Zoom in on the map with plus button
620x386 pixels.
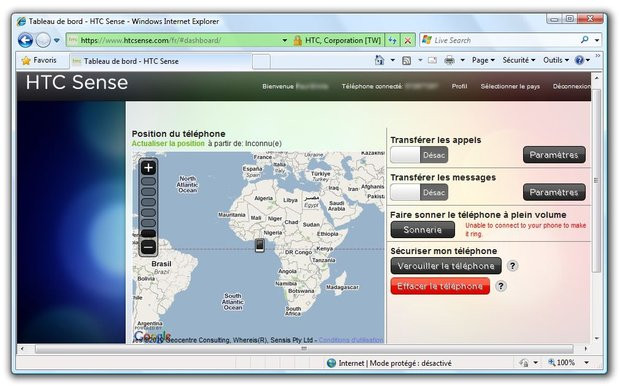[148, 168]
